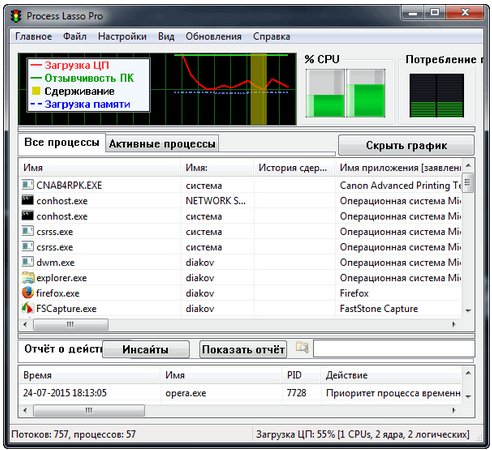Viewport: 492px width, 450px height.
Task: Open the Файл menu
Action: pos(75,36)
